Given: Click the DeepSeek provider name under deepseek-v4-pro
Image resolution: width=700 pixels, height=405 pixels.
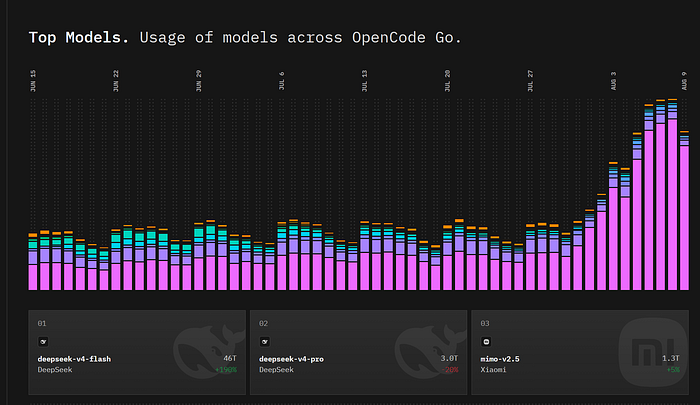Looking at the screenshot, I should point(276,370).
